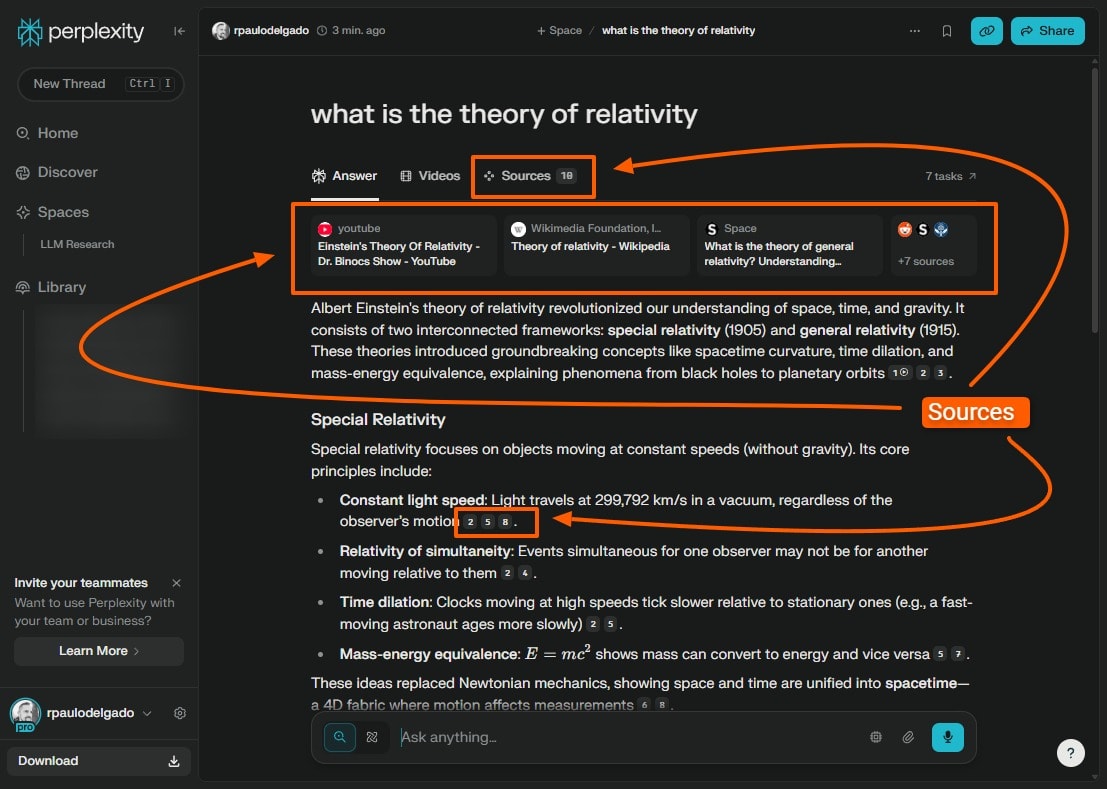Click the Perplexity logo
Viewport: 1107px width, 789px height.
coord(80,31)
